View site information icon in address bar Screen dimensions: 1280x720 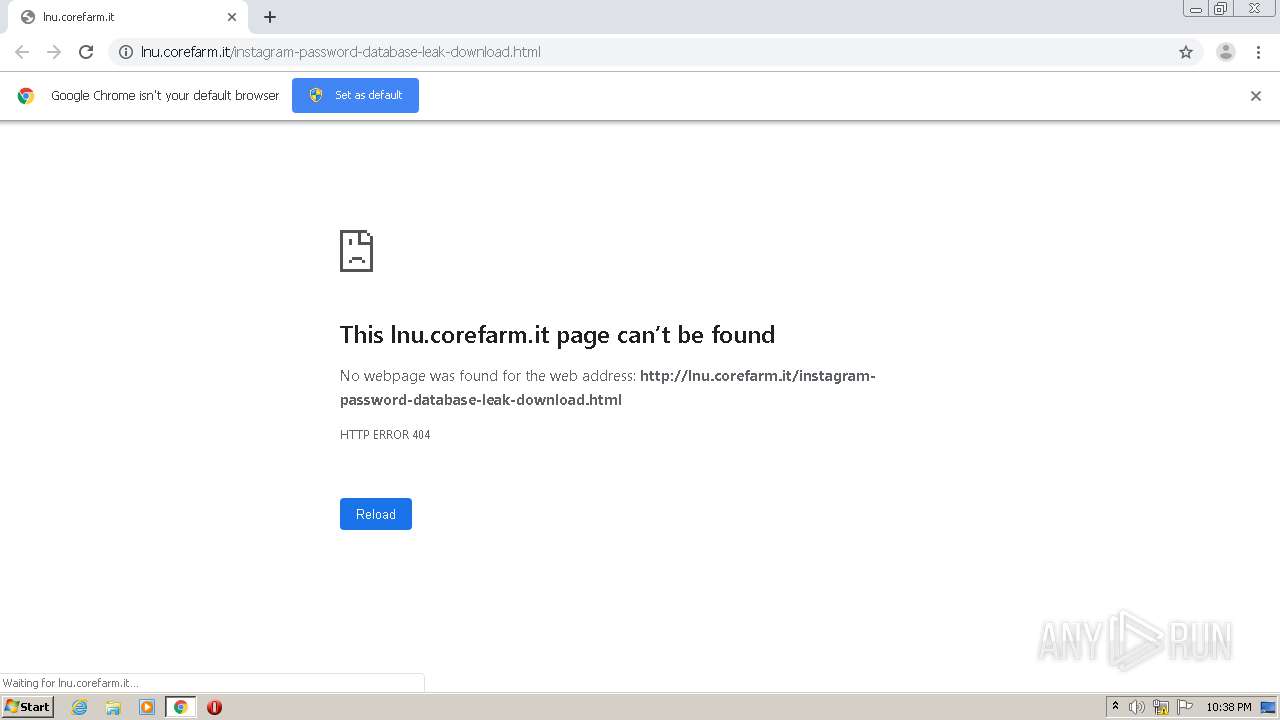tap(126, 52)
